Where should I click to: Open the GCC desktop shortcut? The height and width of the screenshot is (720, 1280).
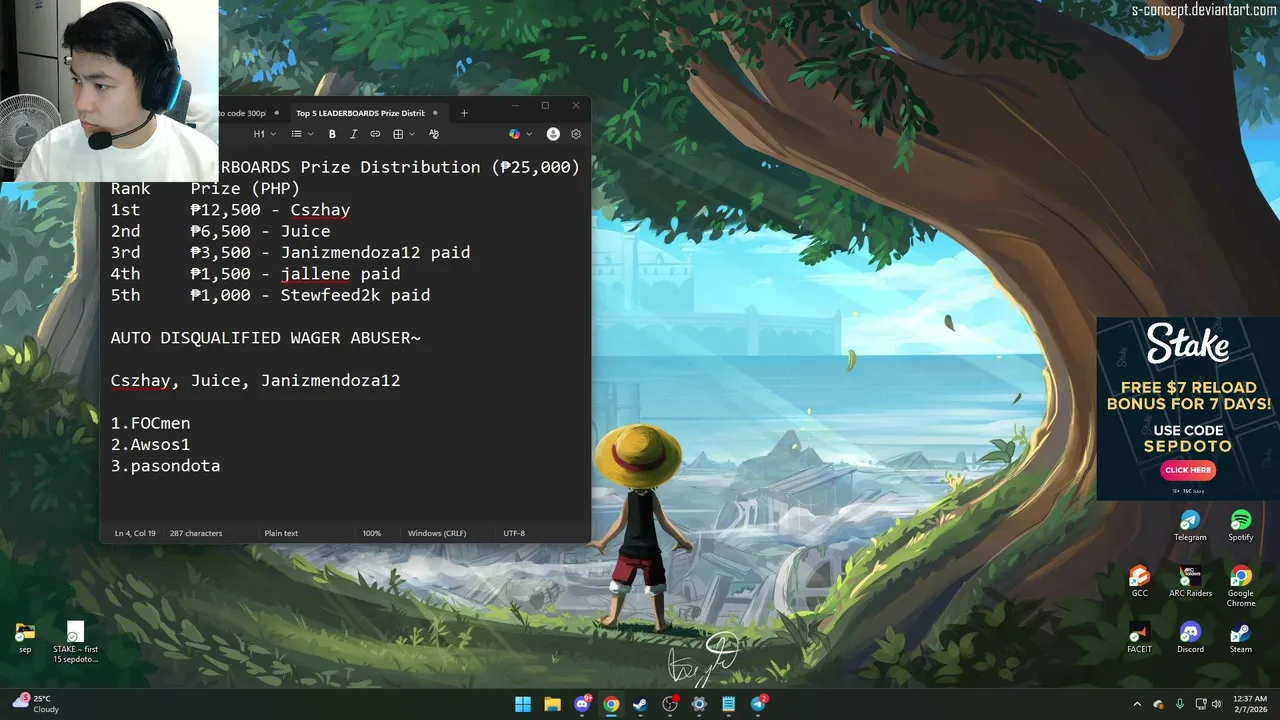click(1139, 582)
